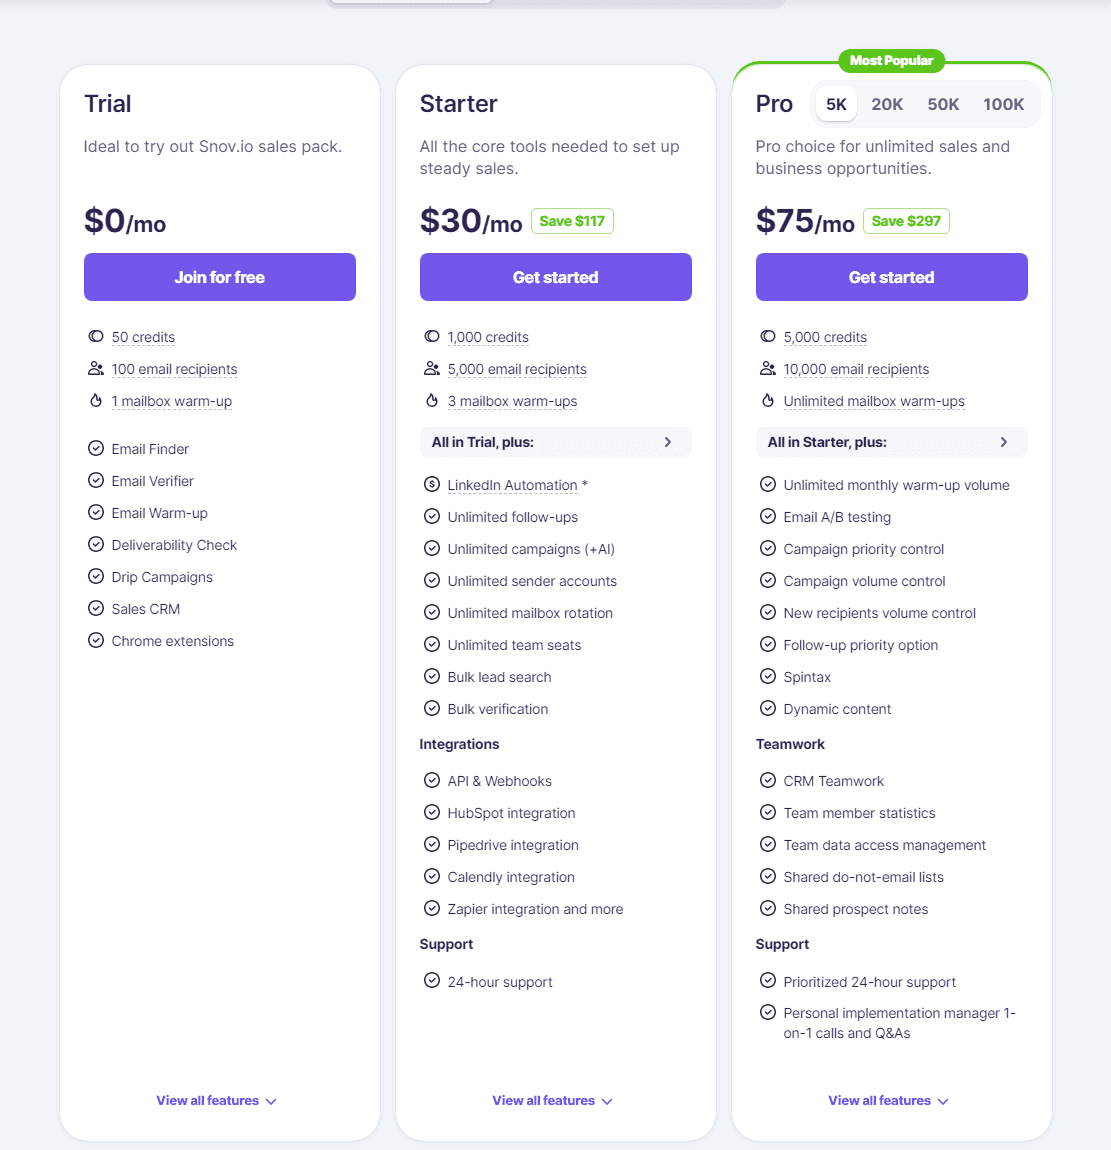Viewport: 1111px width, 1150px height.
Task: Click the horizontal scrollbar at the top
Action: [x=410, y=4]
